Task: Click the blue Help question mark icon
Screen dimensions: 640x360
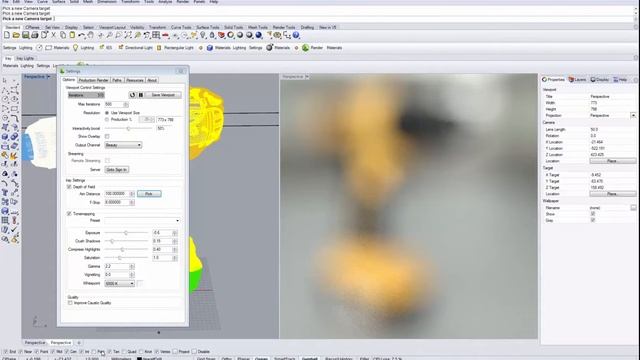Action: click(296, 36)
